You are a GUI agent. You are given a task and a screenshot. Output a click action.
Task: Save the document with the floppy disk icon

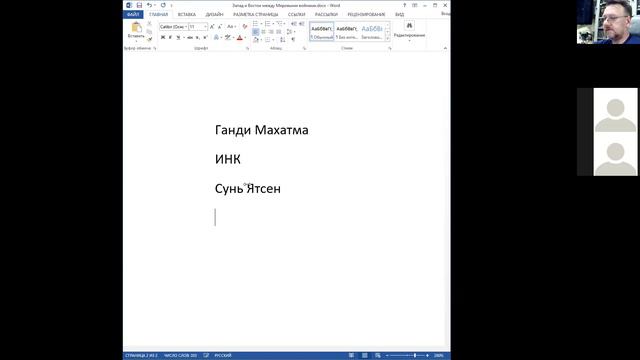coord(139,5)
